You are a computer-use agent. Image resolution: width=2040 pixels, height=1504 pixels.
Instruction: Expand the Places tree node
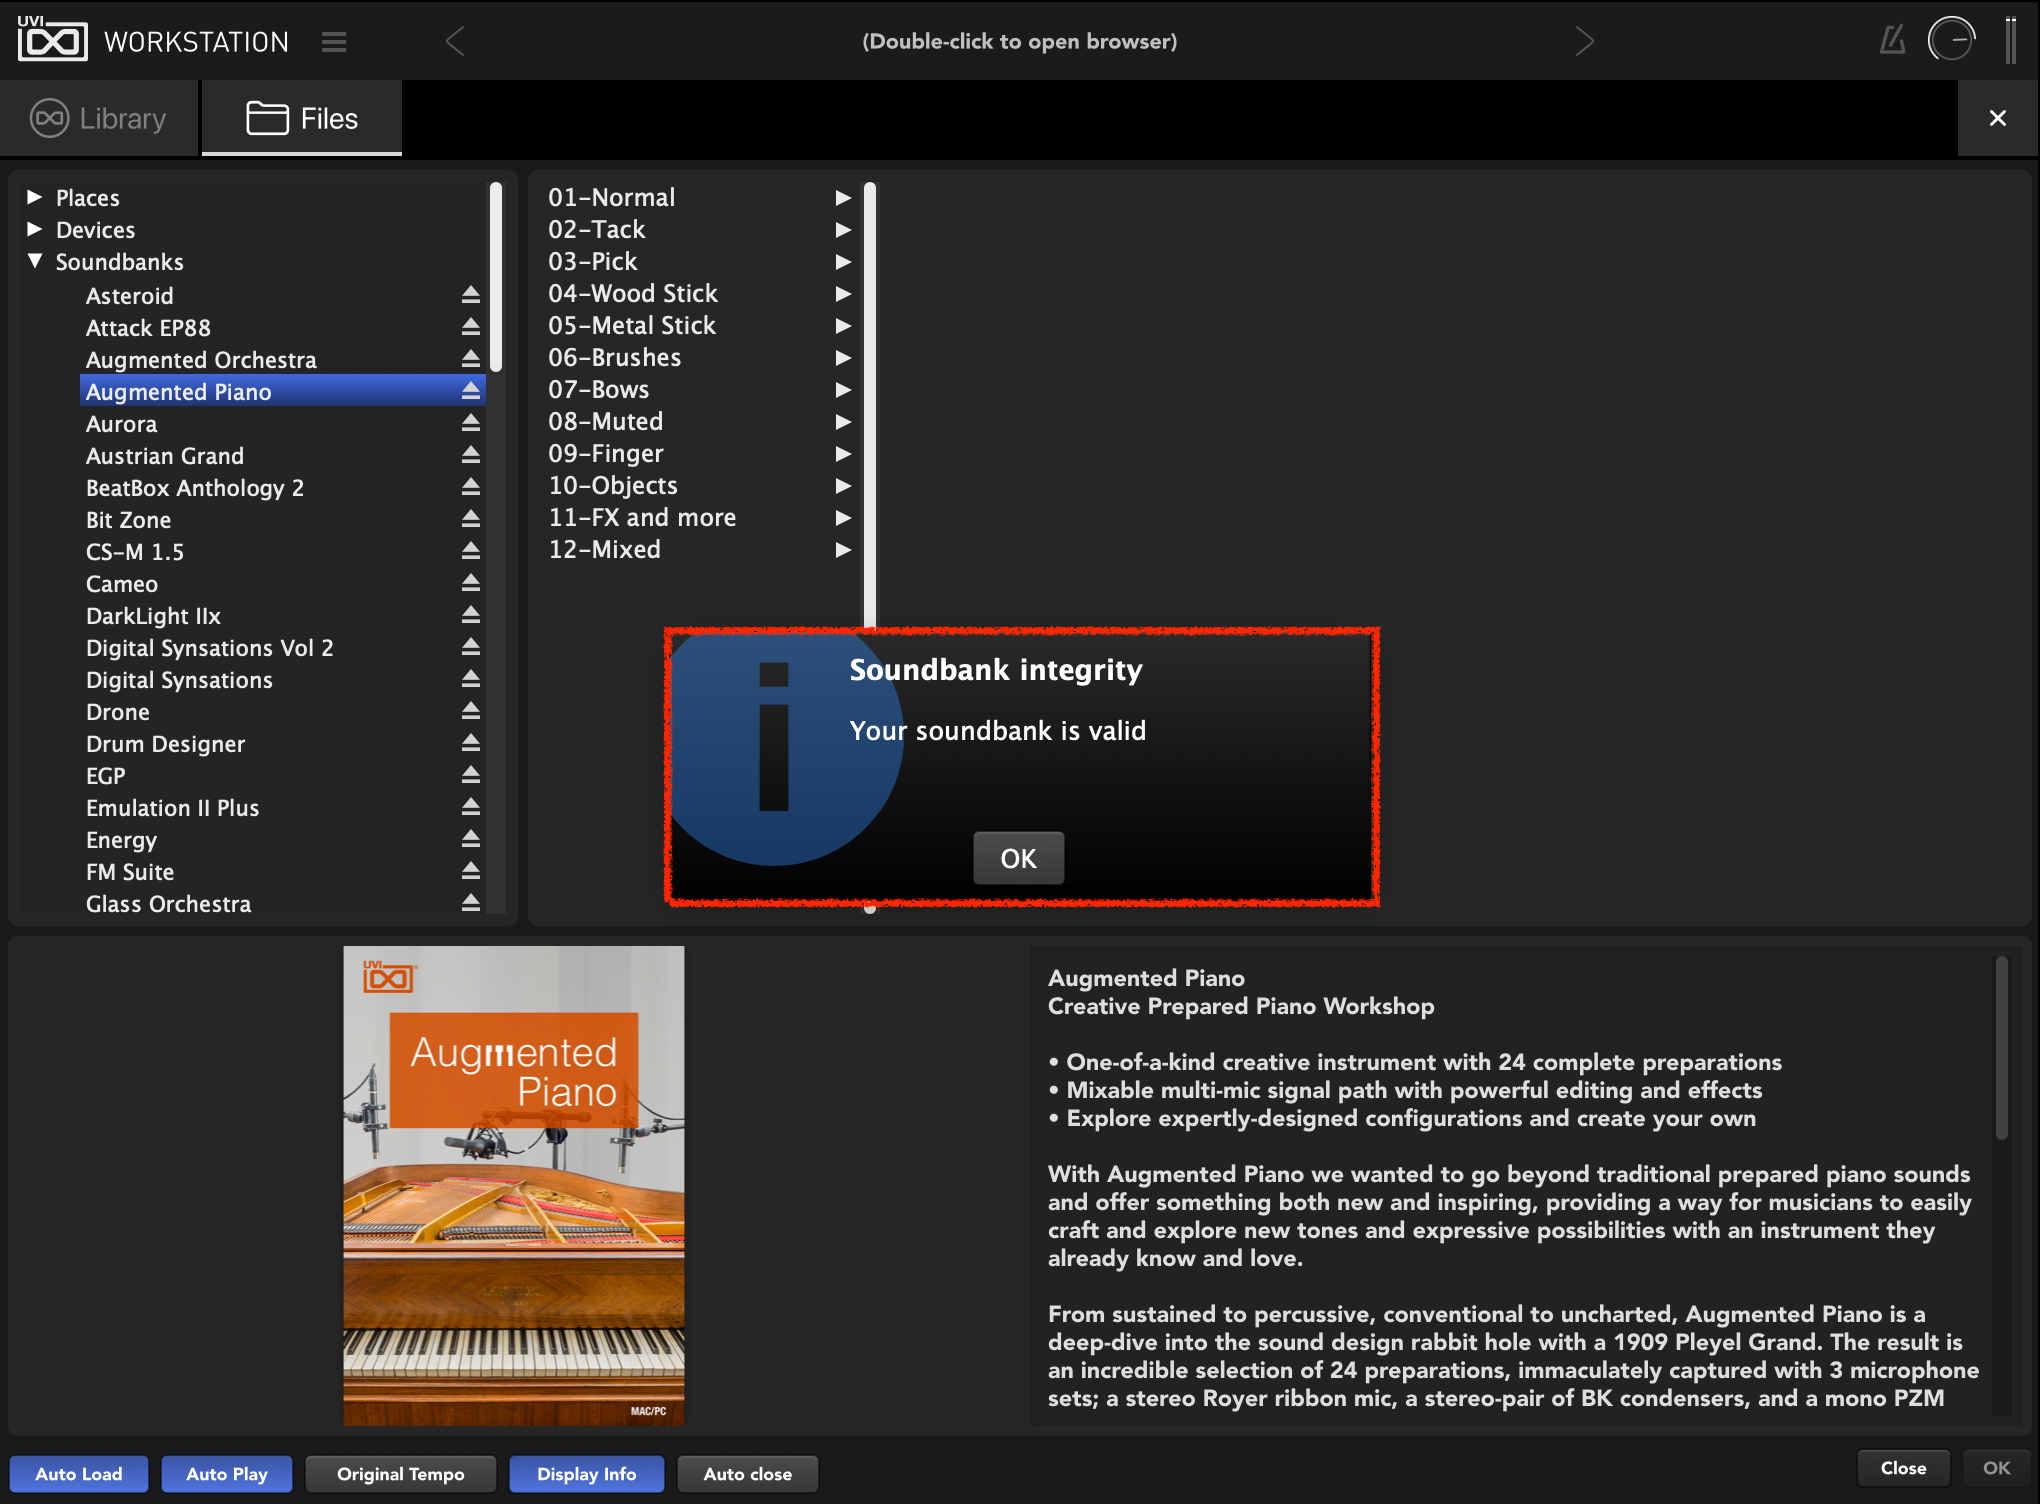point(34,197)
